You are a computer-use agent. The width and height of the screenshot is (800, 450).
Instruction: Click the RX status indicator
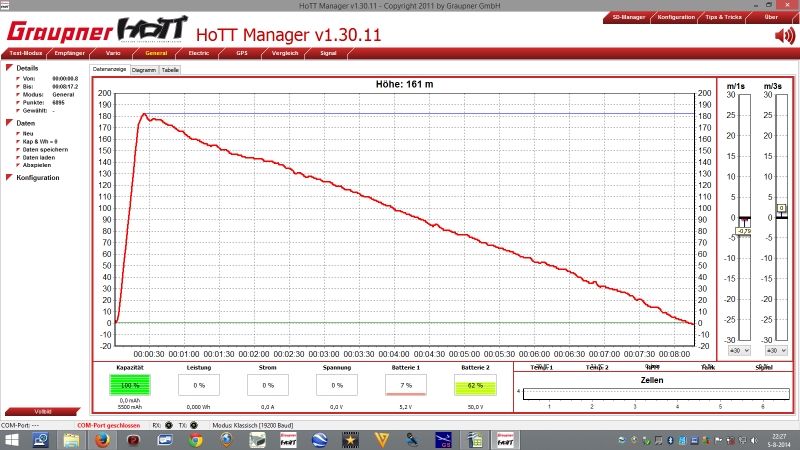coord(168,425)
